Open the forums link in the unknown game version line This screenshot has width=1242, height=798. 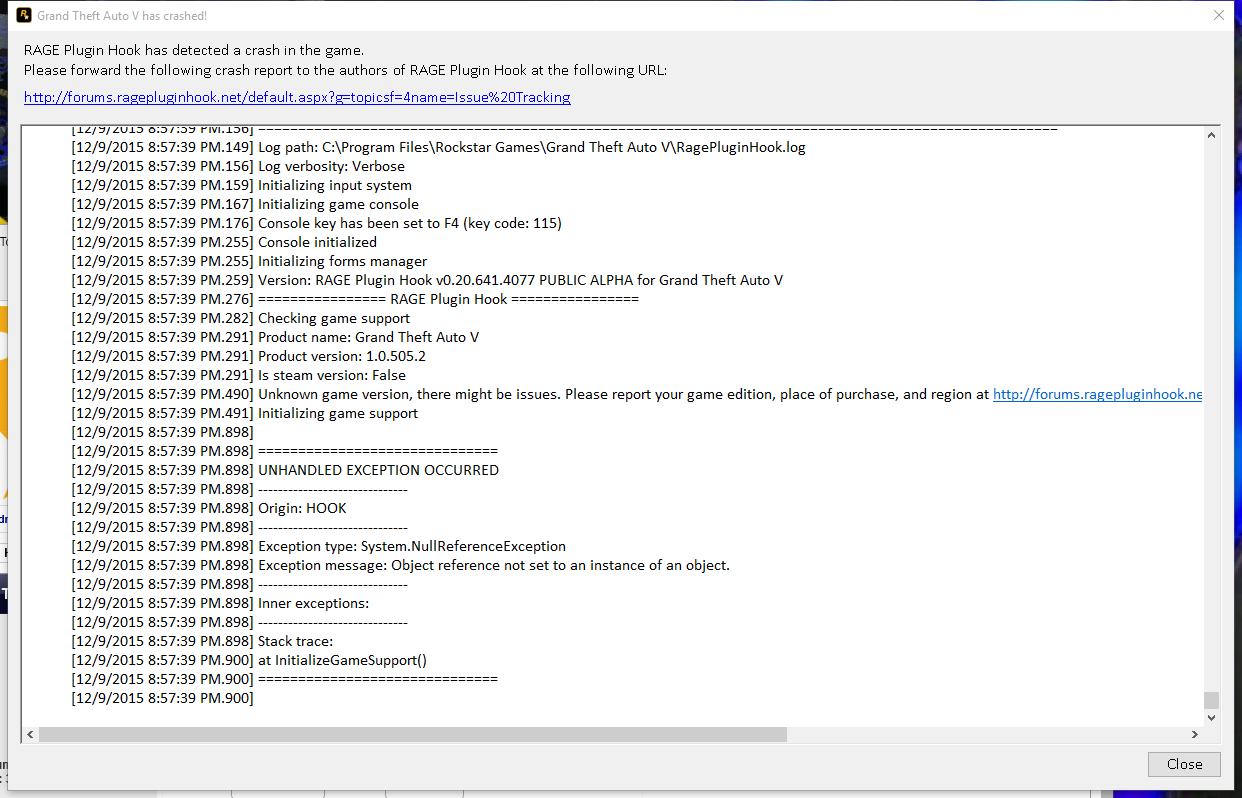(x=1097, y=394)
